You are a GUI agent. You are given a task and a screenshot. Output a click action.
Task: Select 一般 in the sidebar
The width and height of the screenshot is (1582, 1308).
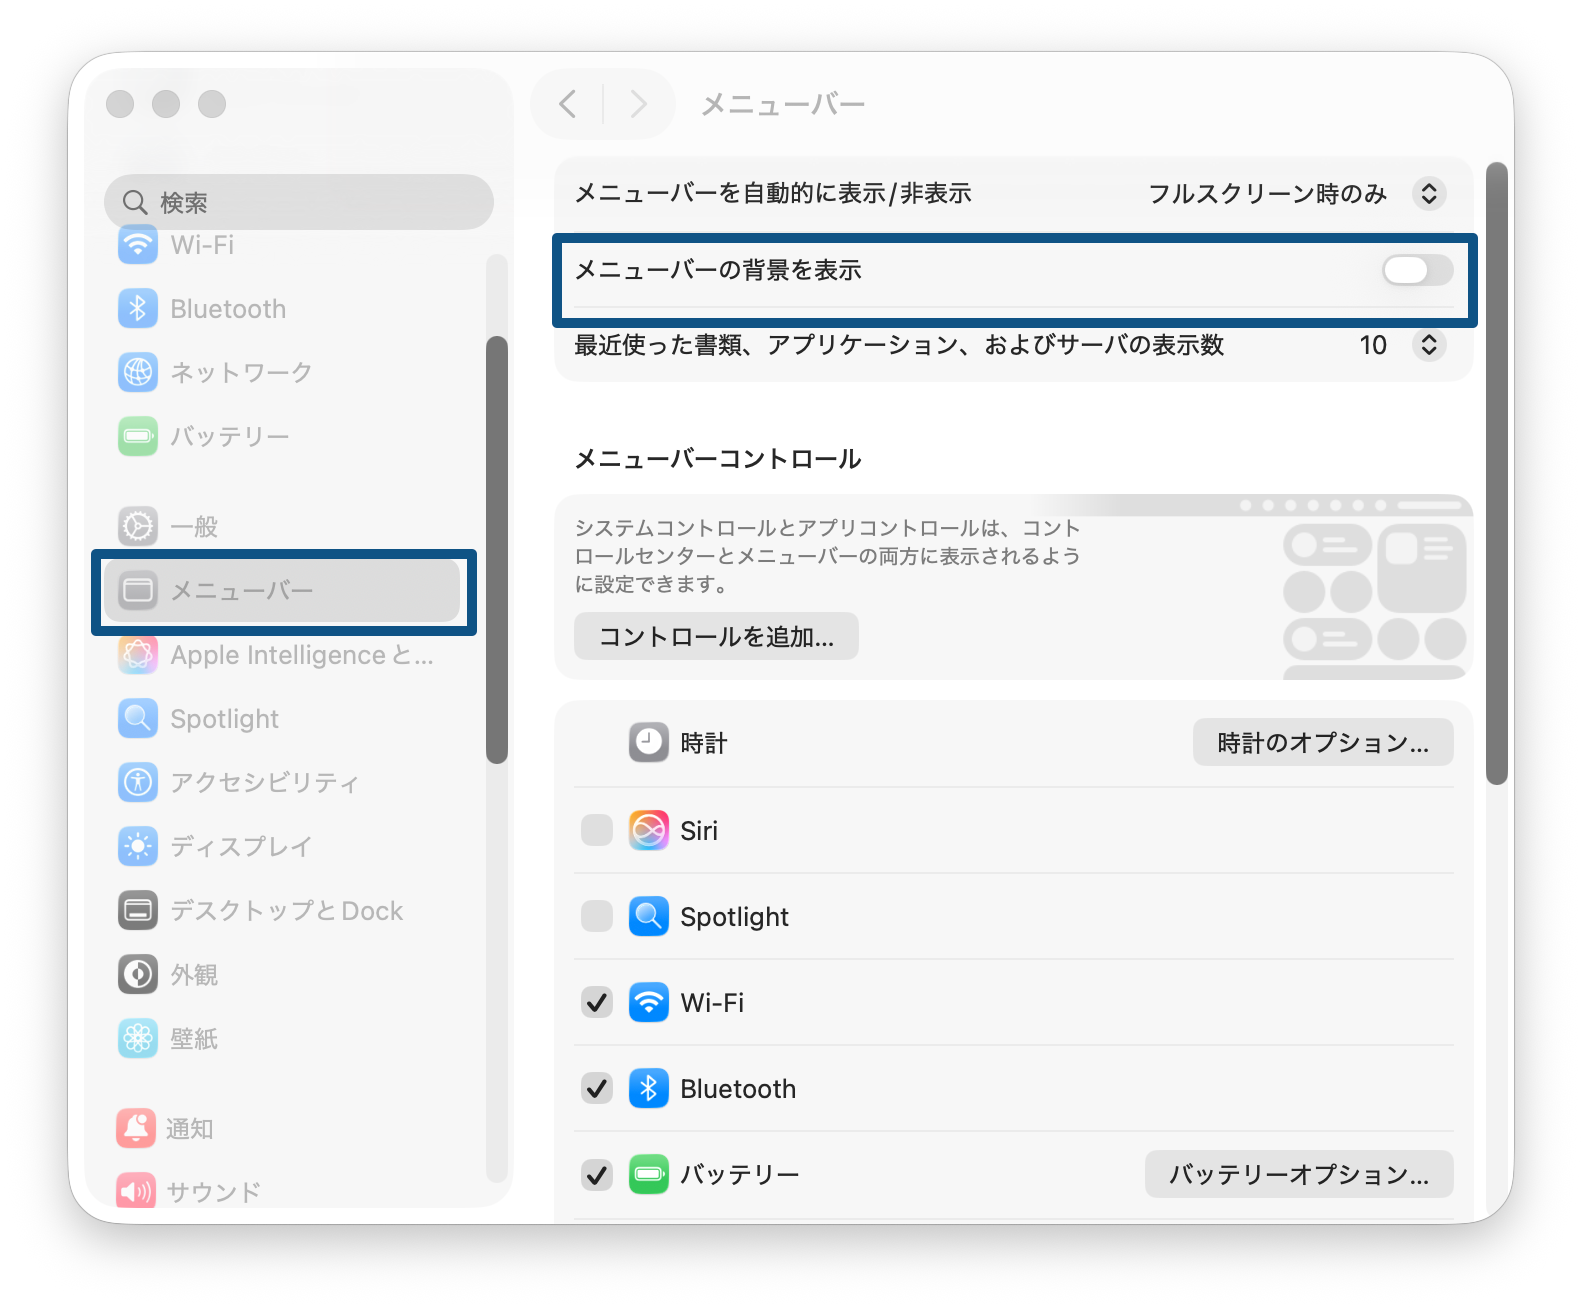click(x=194, y=527)
